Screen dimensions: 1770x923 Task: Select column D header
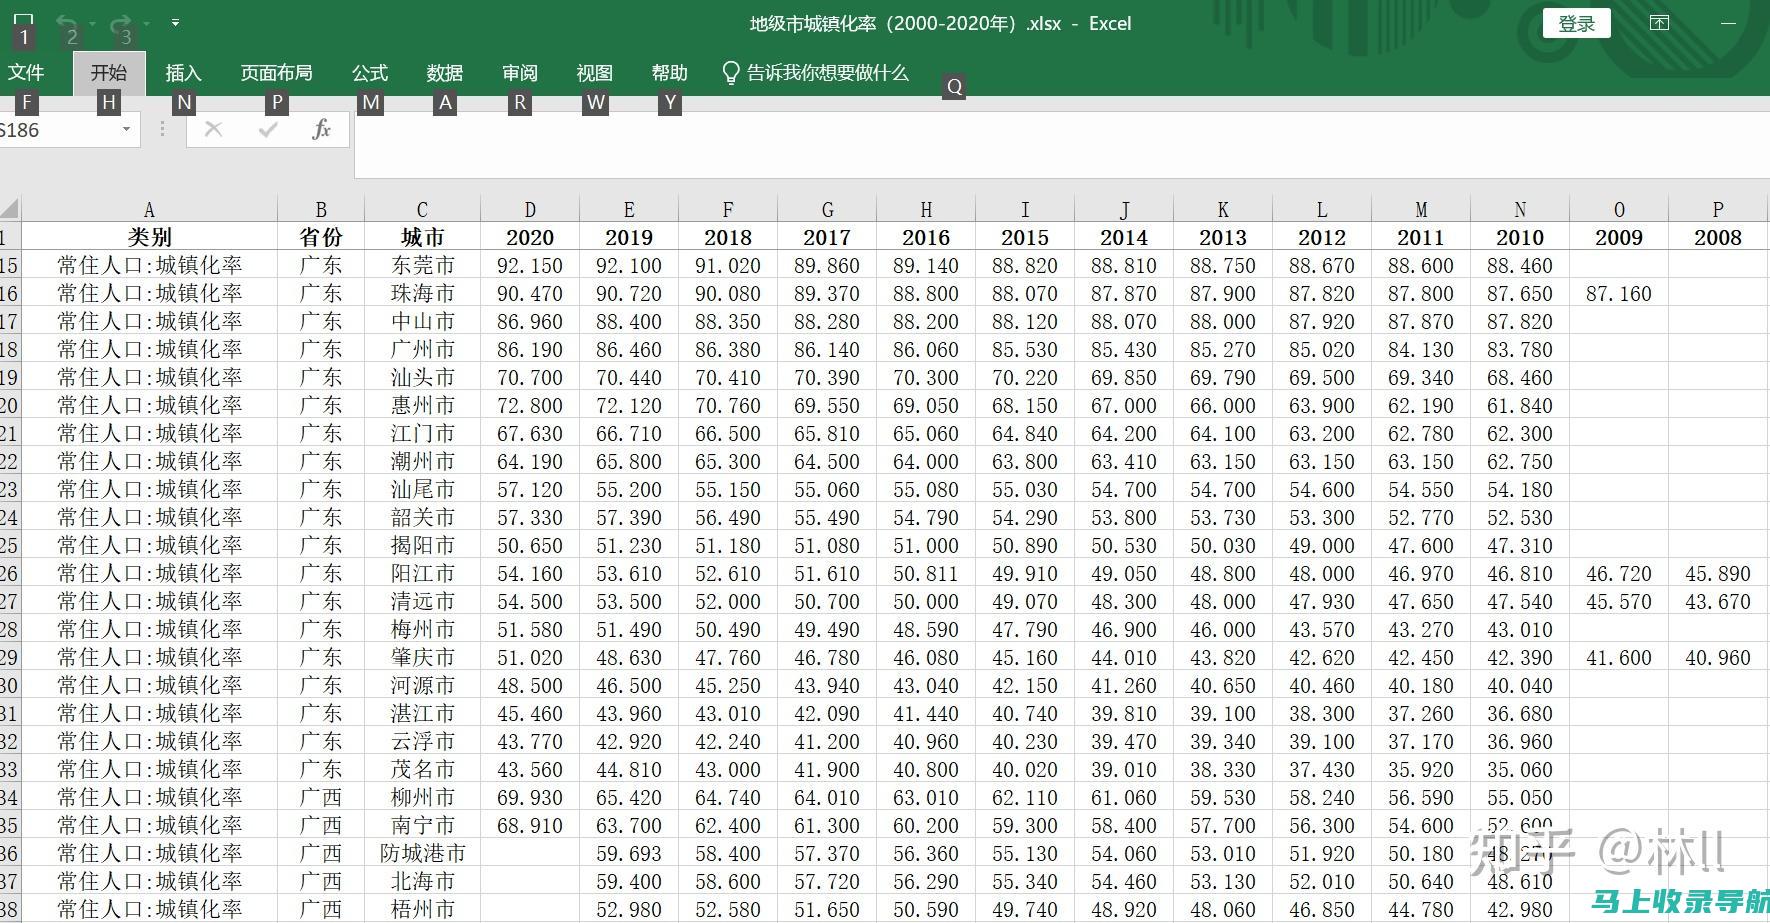(x=530, y=210)
